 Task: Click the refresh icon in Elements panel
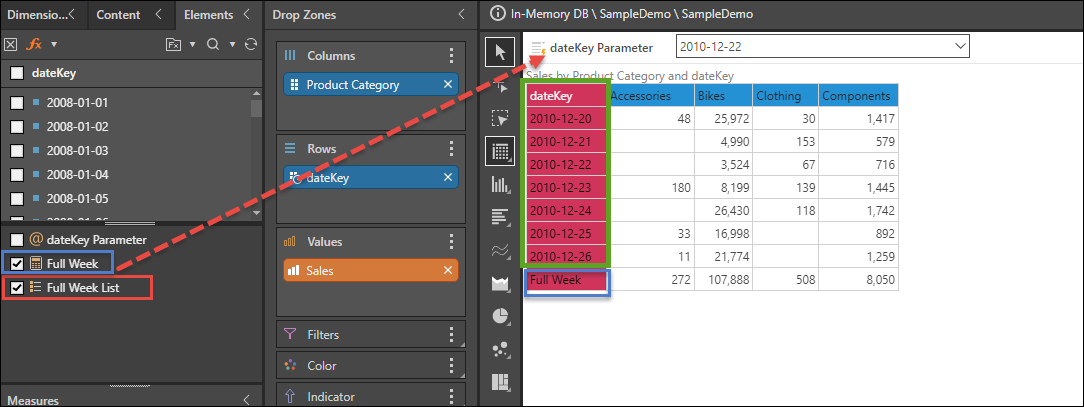(x=250, y=44)
